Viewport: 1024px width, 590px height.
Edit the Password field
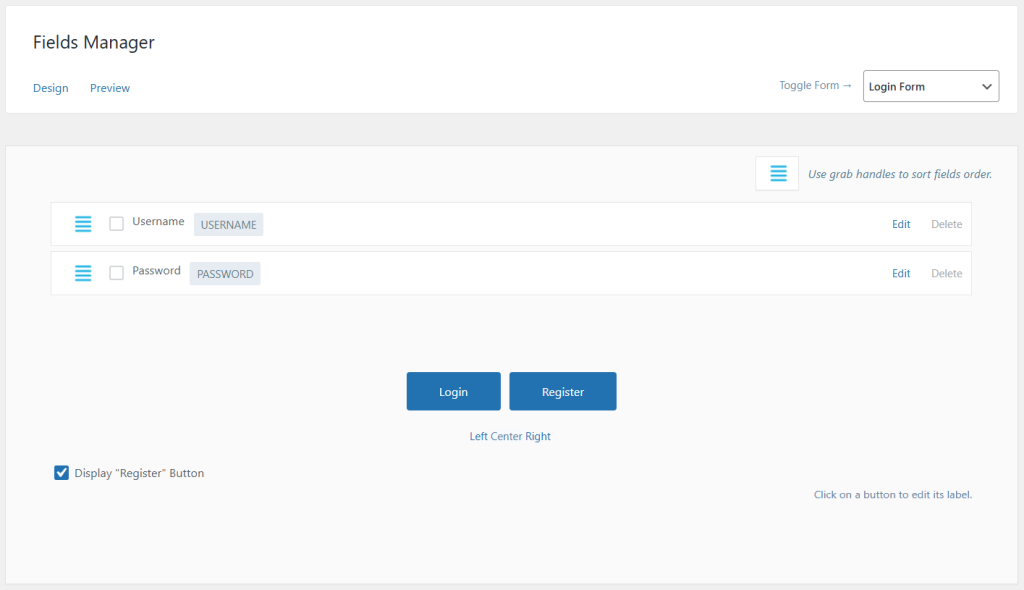pos(901,273)
